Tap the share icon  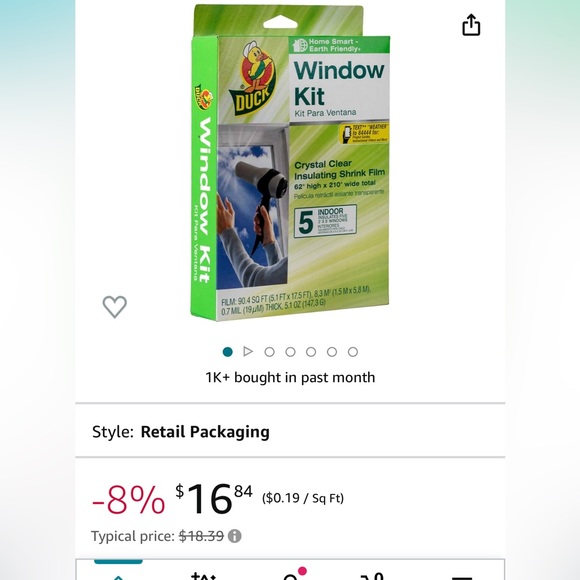(x=471, y=25)
